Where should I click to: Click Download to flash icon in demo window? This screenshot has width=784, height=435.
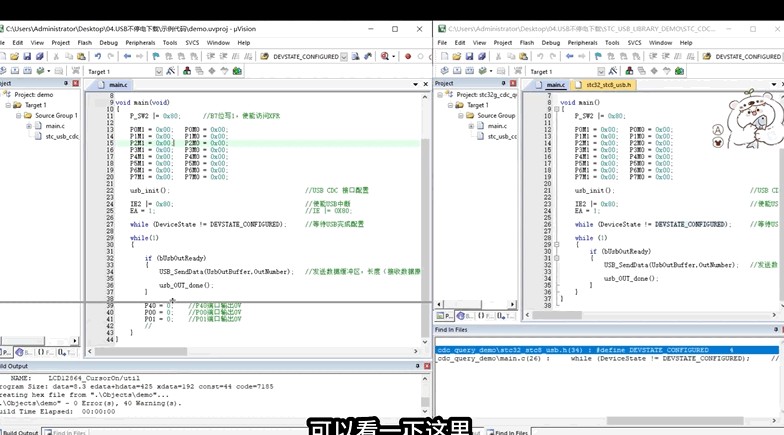tap(76, 71)
